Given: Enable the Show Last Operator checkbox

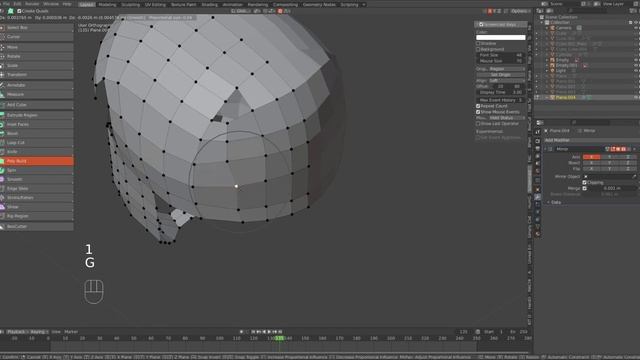Looking at the screenshot, I should 478,124.
